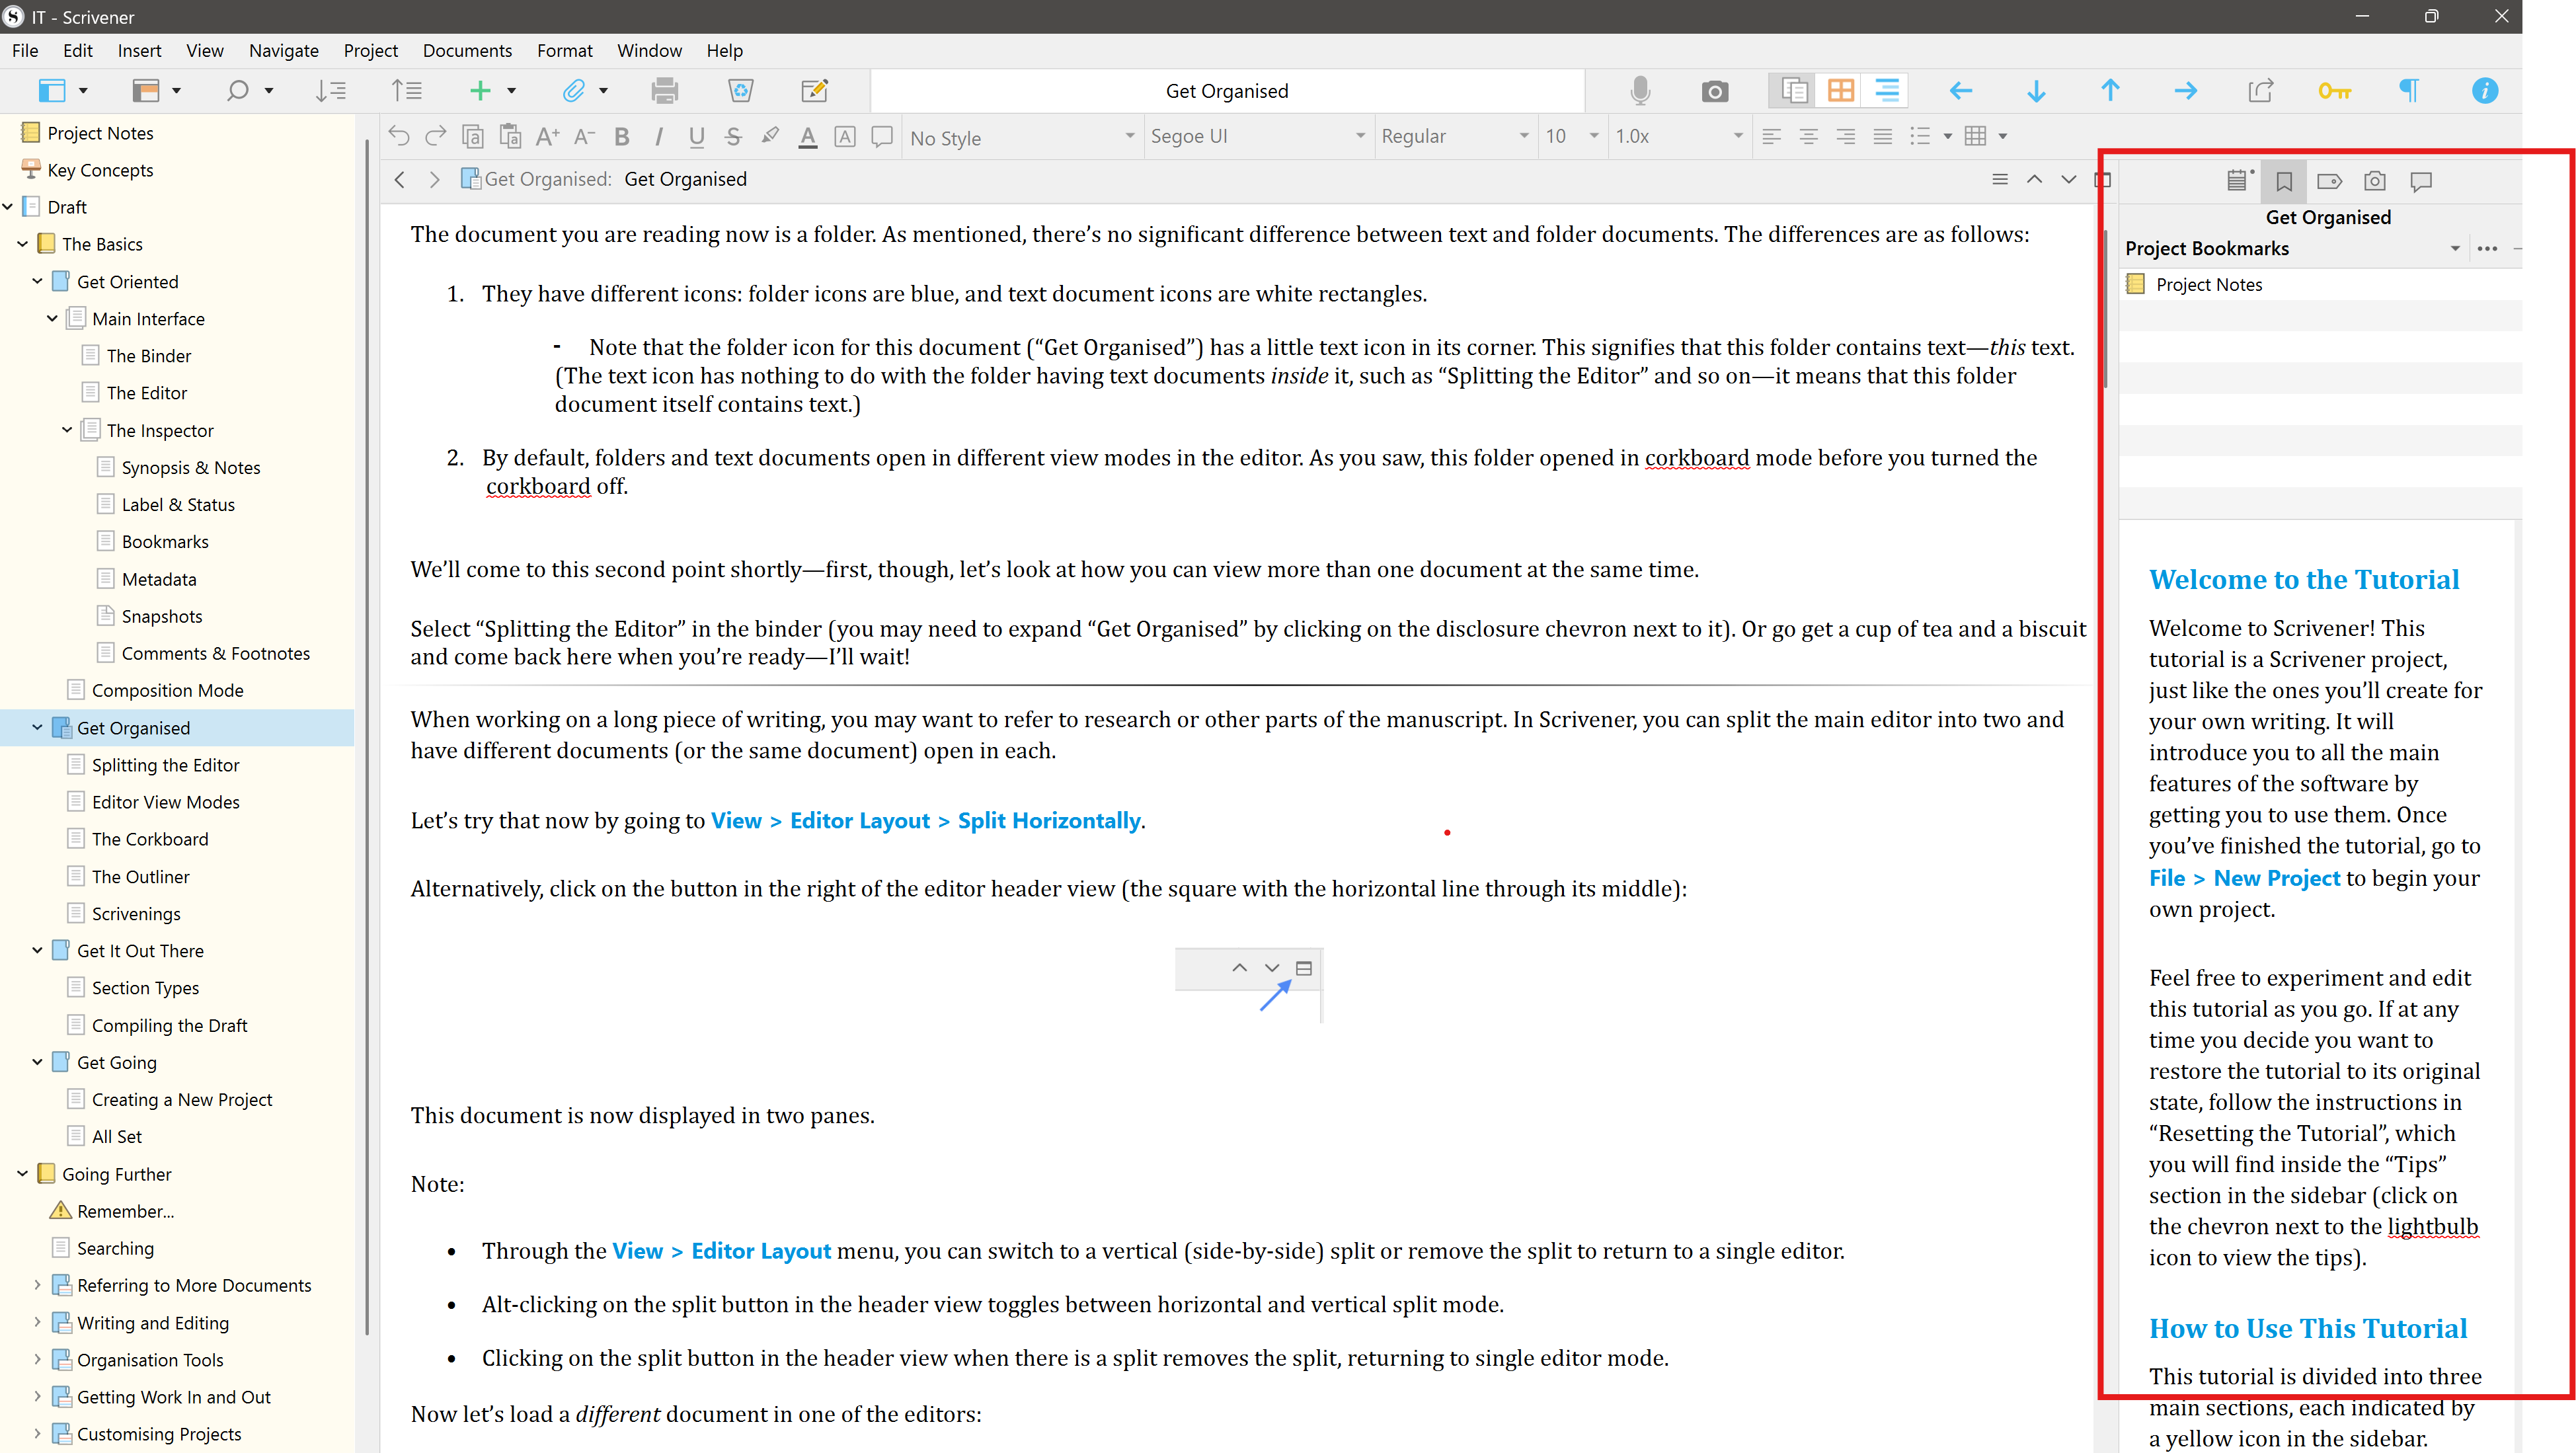Click the Insert Table icon in the format bar
This screenshot has width=2576, height=1453.
(1975, 136)
